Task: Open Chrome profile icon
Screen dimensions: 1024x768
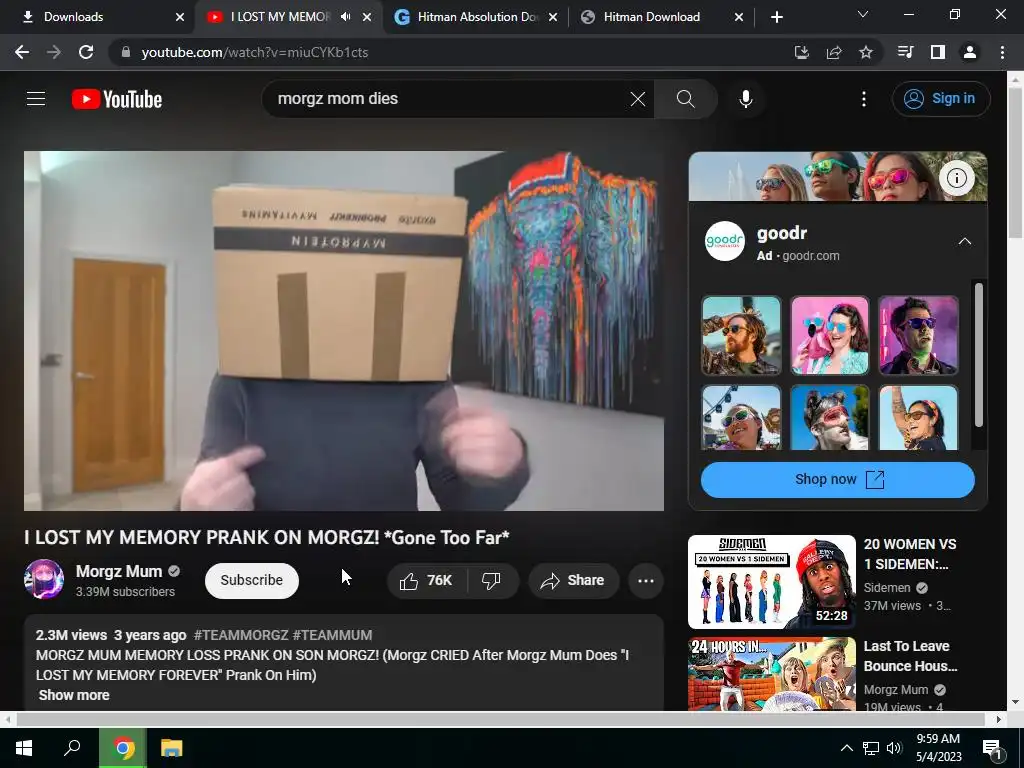Action: [970, 52]
